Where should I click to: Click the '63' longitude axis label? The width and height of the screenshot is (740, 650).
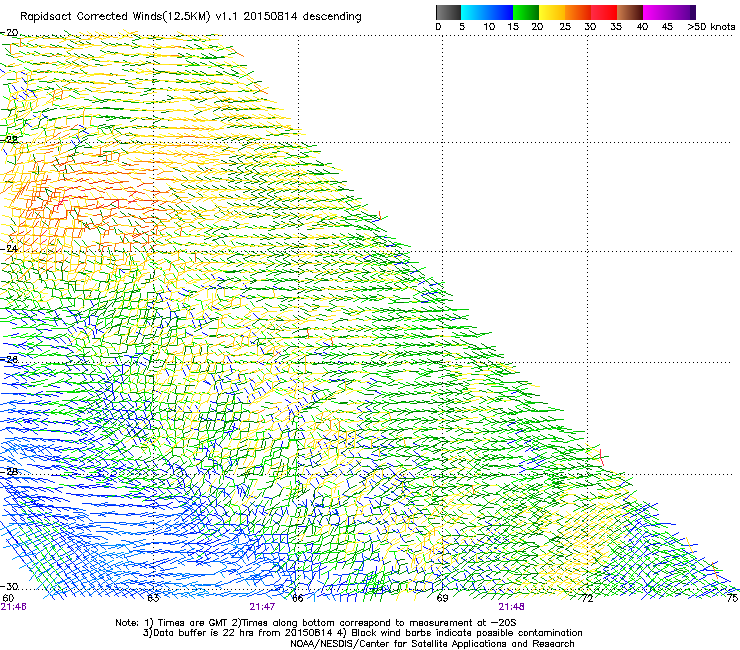153,598
